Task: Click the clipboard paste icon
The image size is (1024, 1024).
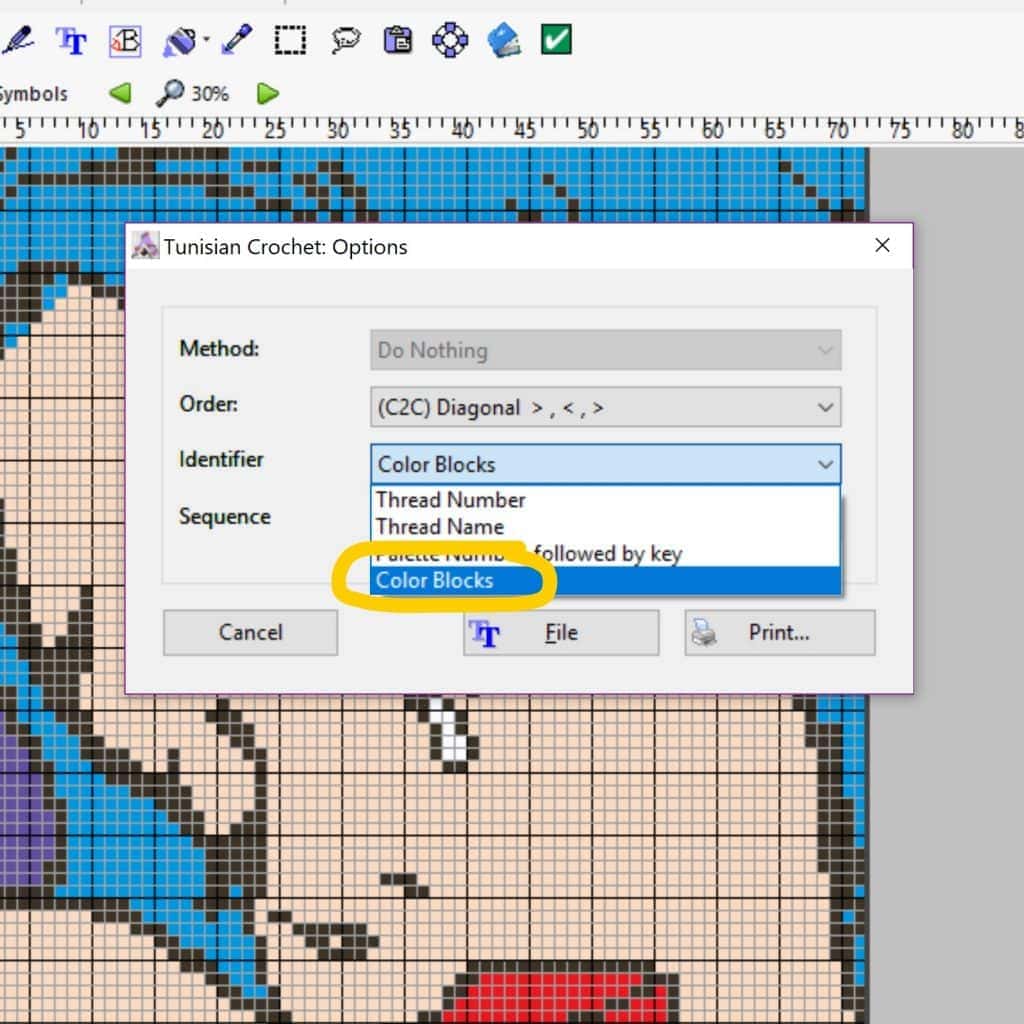Action: click(397, 40)
